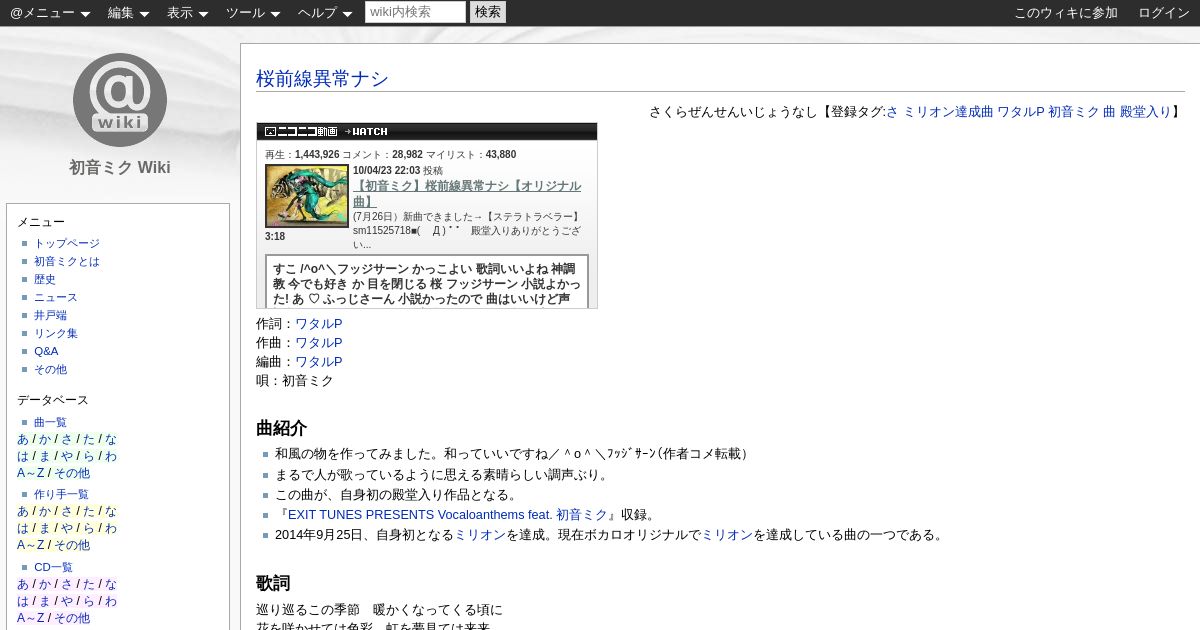The width and height of the screenshot is (1200, 630).
Task: Open トップページ in sidebar menu
Action: point(67,243)
